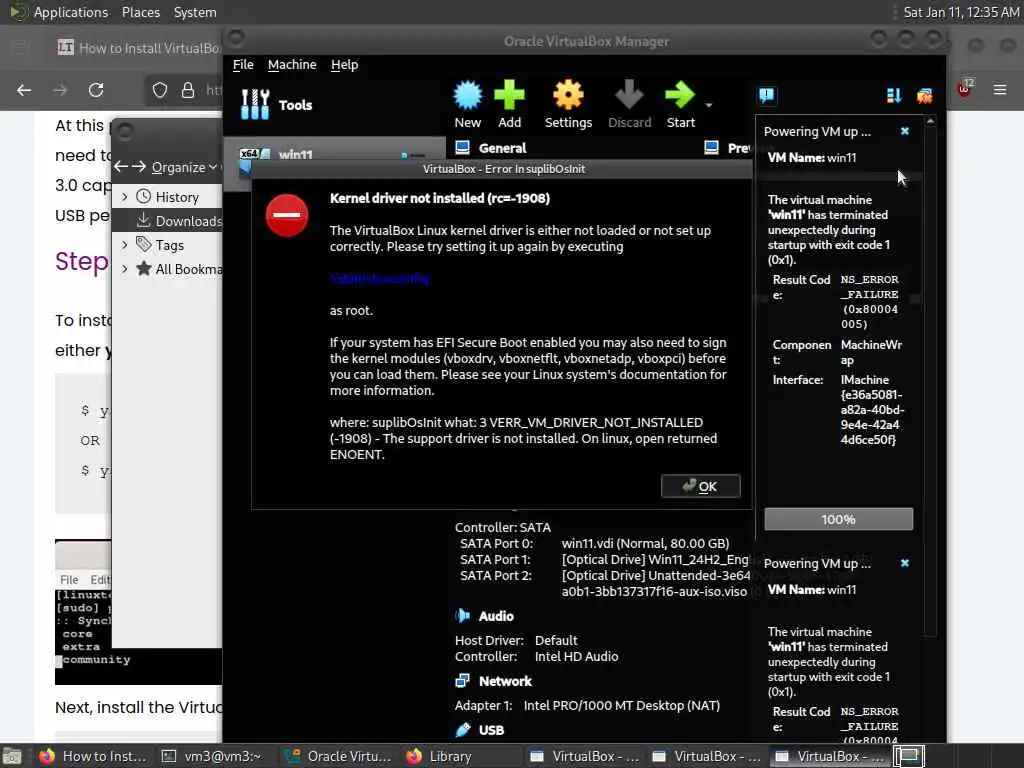Click the vboxconfig link in error dialog

[x=379, y=278]
